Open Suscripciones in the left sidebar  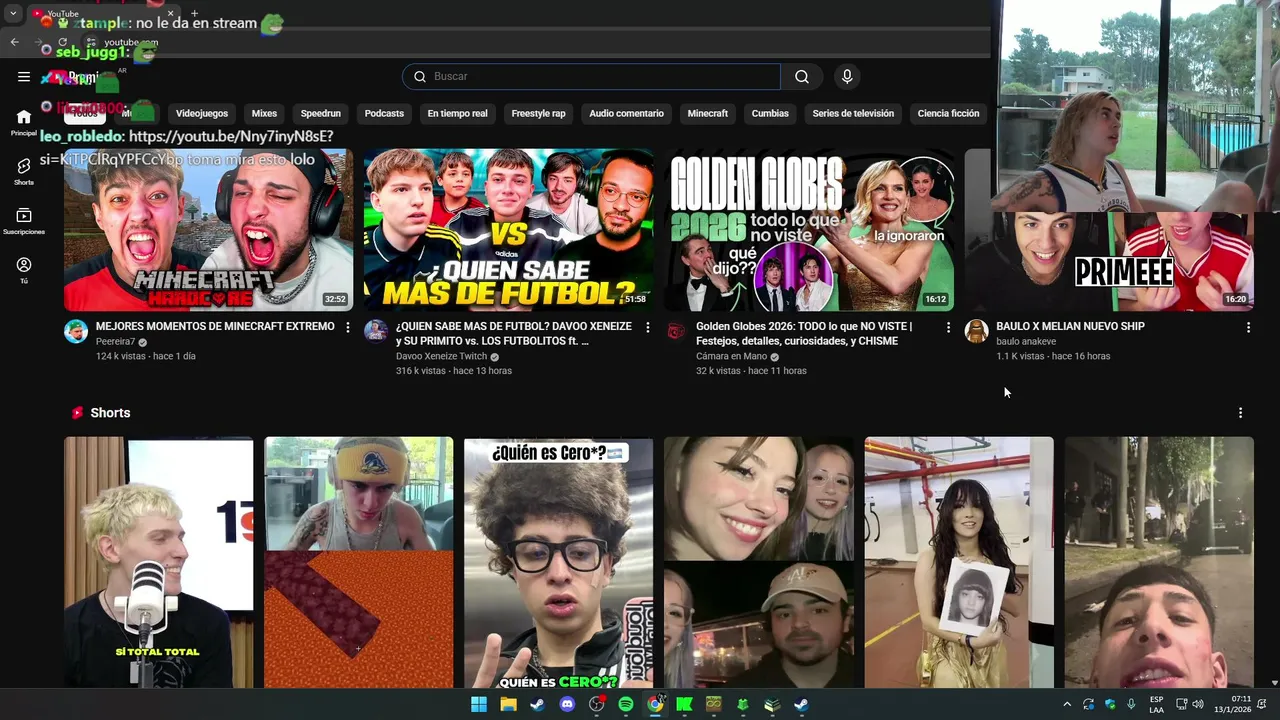click(24, 221)
